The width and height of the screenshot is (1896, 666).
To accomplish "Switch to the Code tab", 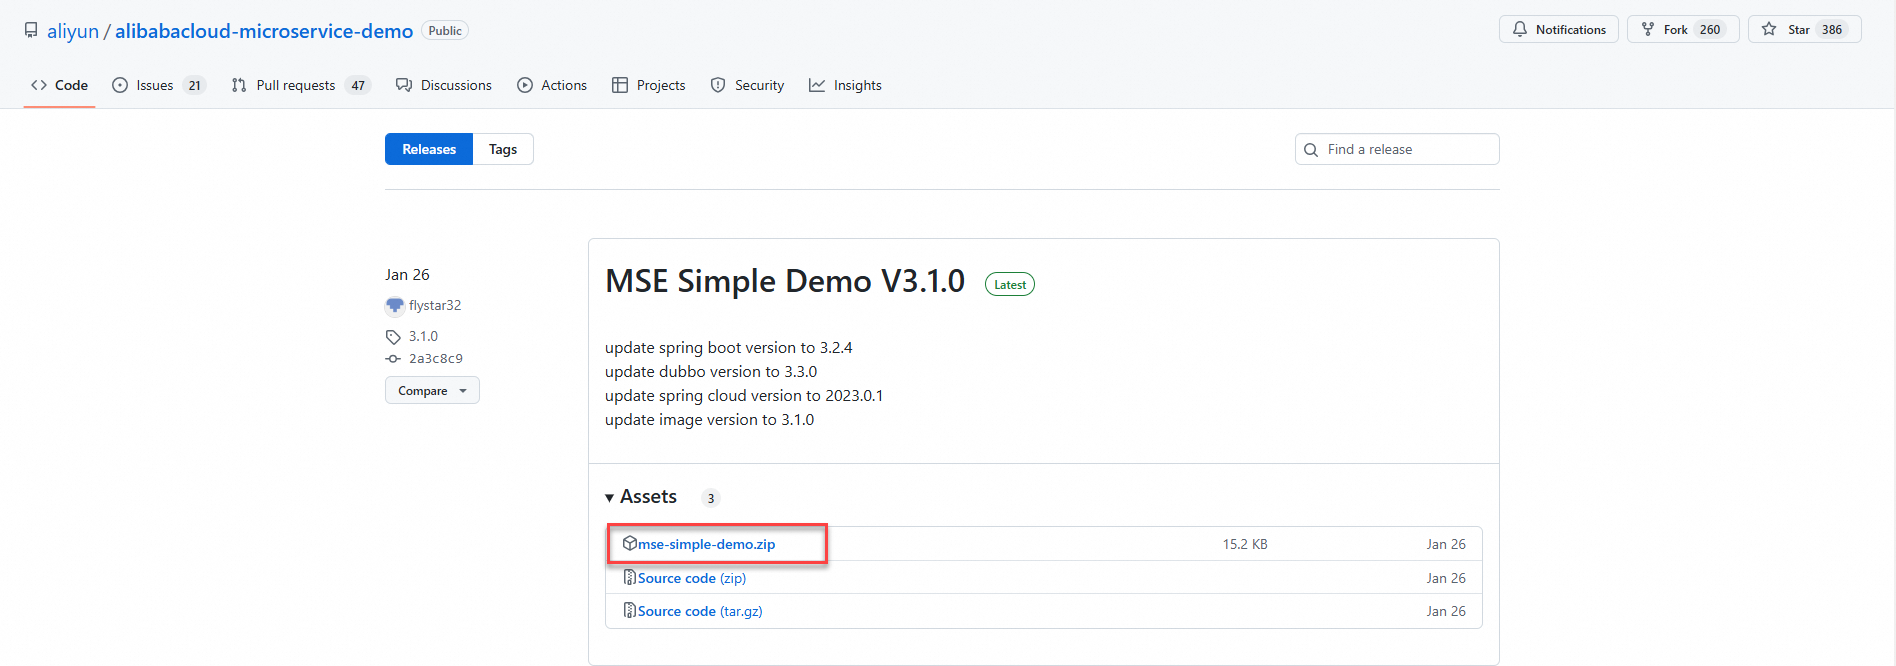I will coord(59,85).
